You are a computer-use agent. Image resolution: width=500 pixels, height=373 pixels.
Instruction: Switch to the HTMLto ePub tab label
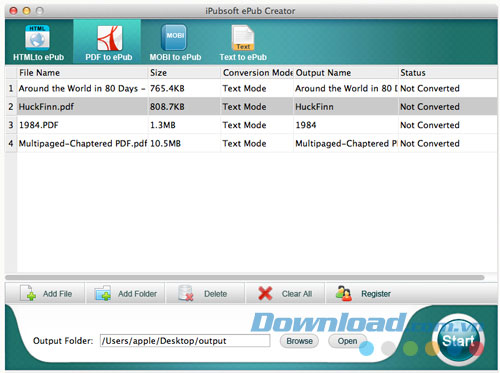tap(39, 57)
